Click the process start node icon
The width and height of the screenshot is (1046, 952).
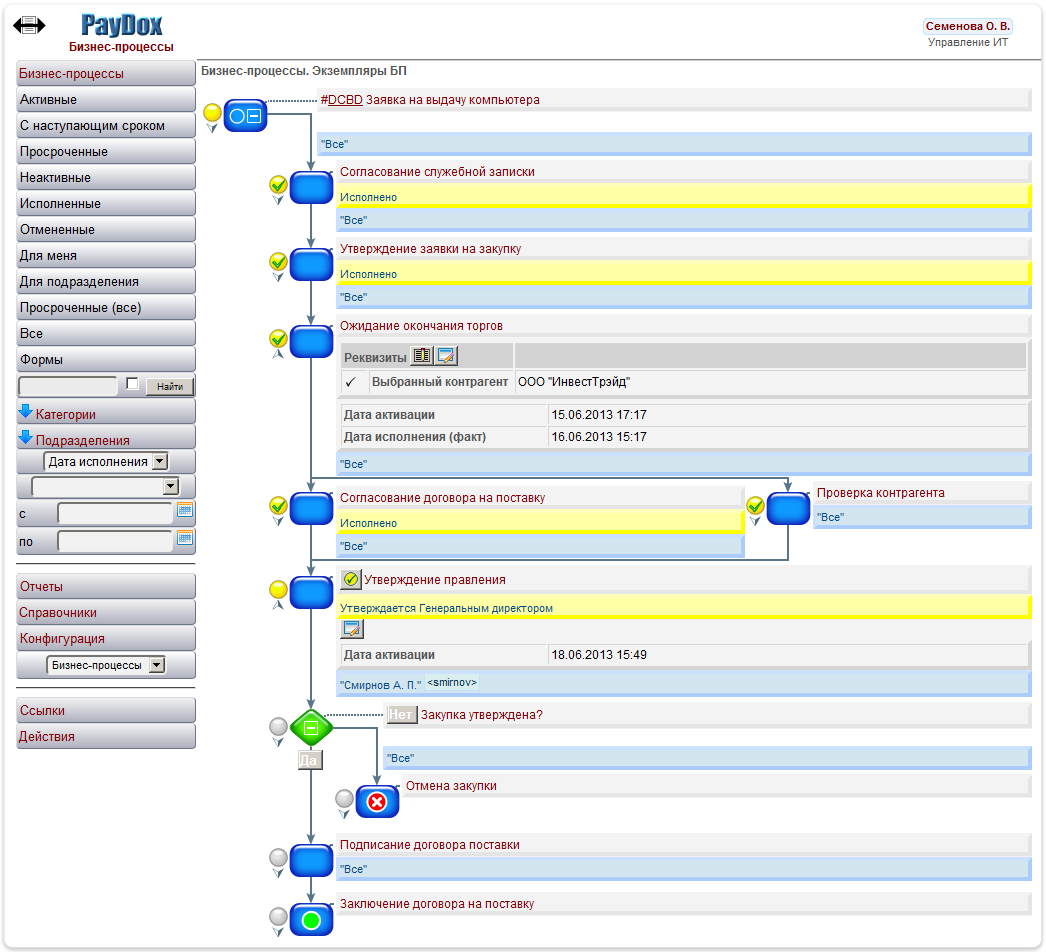246,116
